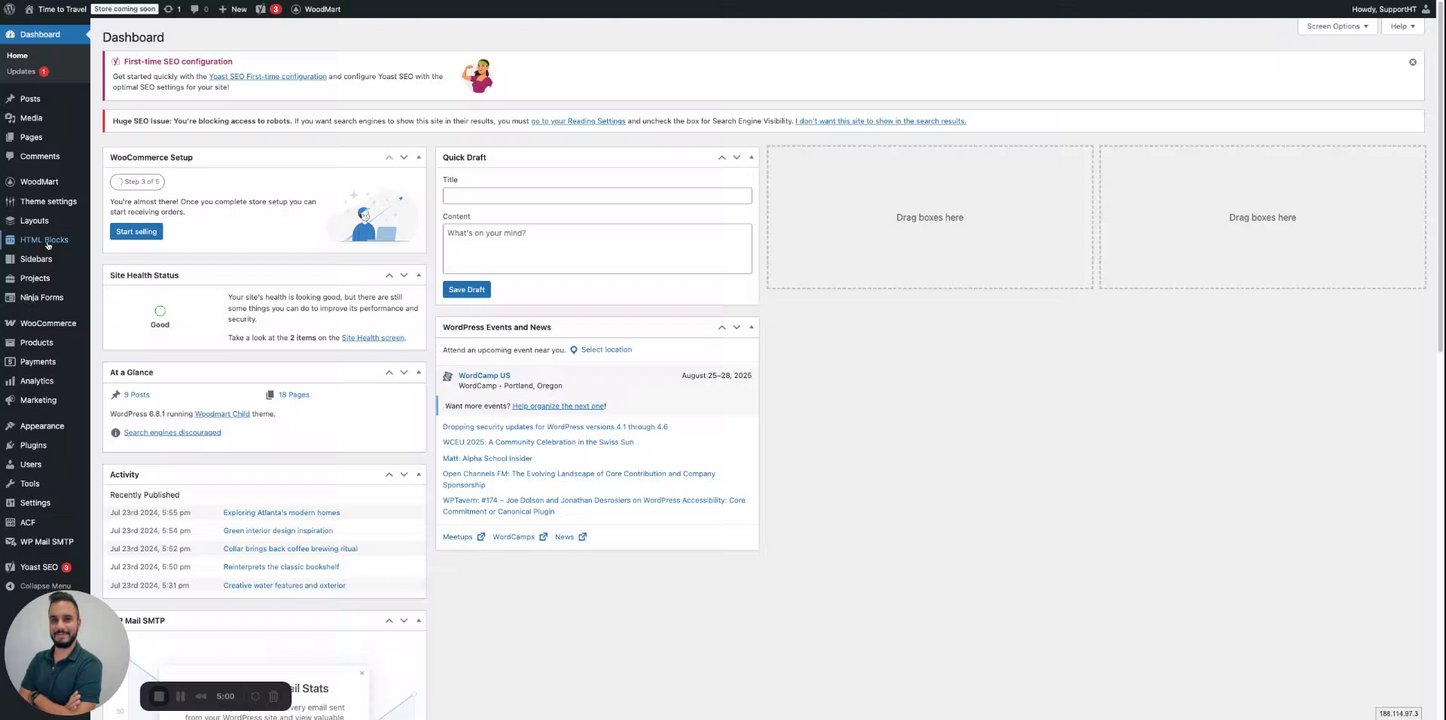Open HTML Blocks in sidebar menu
This screenshot has height=720, width=1446.
pos(44,240)
